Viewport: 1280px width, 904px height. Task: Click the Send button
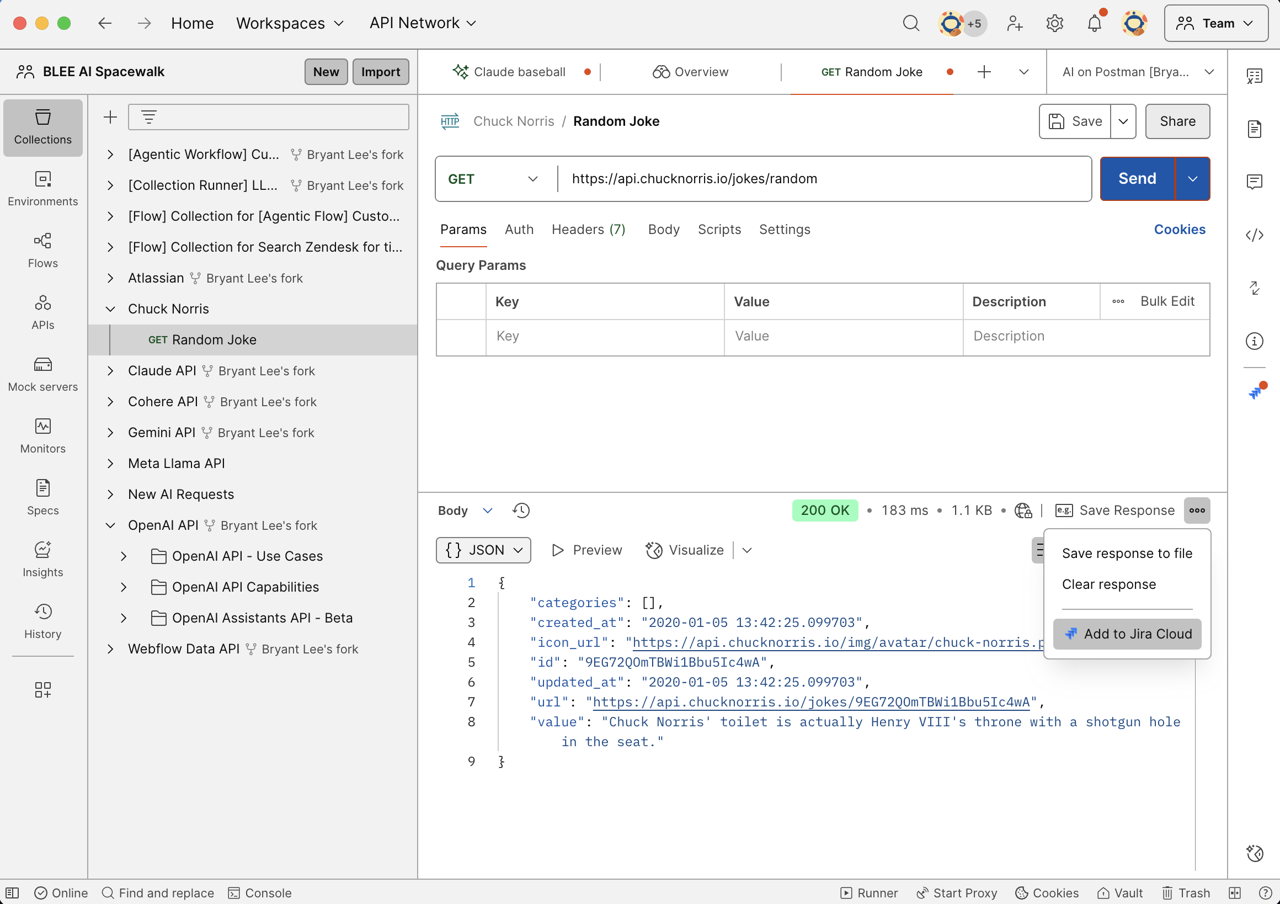[x=1136, y=179]
